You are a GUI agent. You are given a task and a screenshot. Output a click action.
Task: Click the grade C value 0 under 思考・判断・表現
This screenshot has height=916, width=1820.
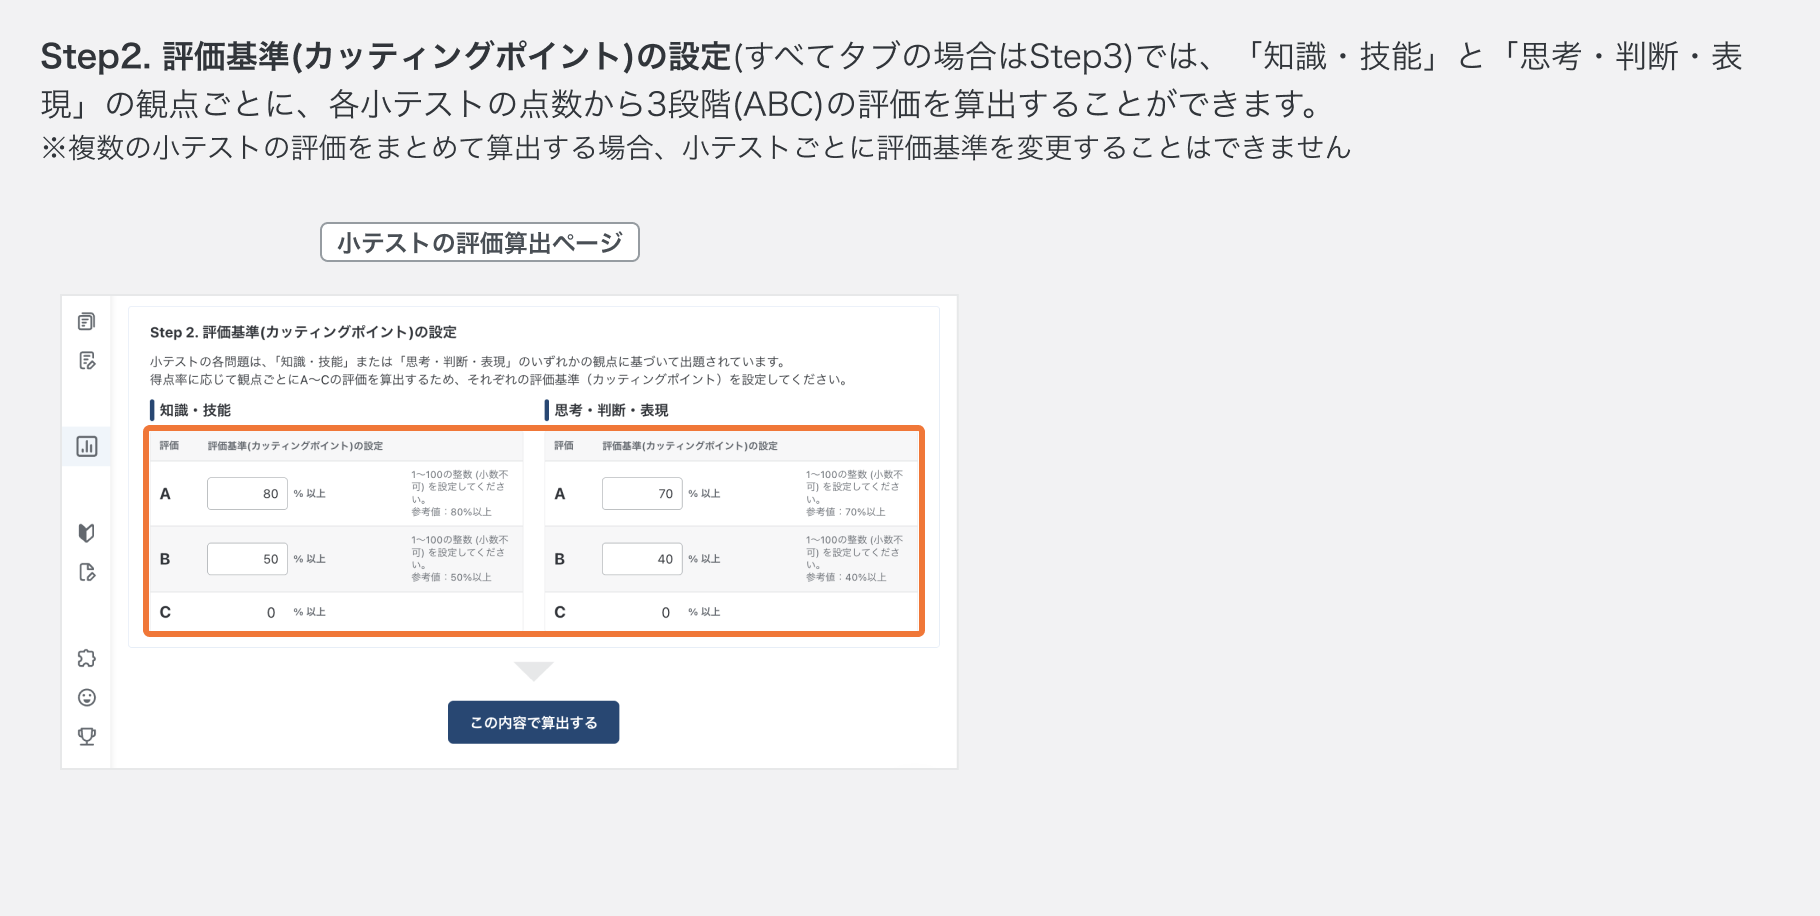pyautogui.click(x=666, y=613)
